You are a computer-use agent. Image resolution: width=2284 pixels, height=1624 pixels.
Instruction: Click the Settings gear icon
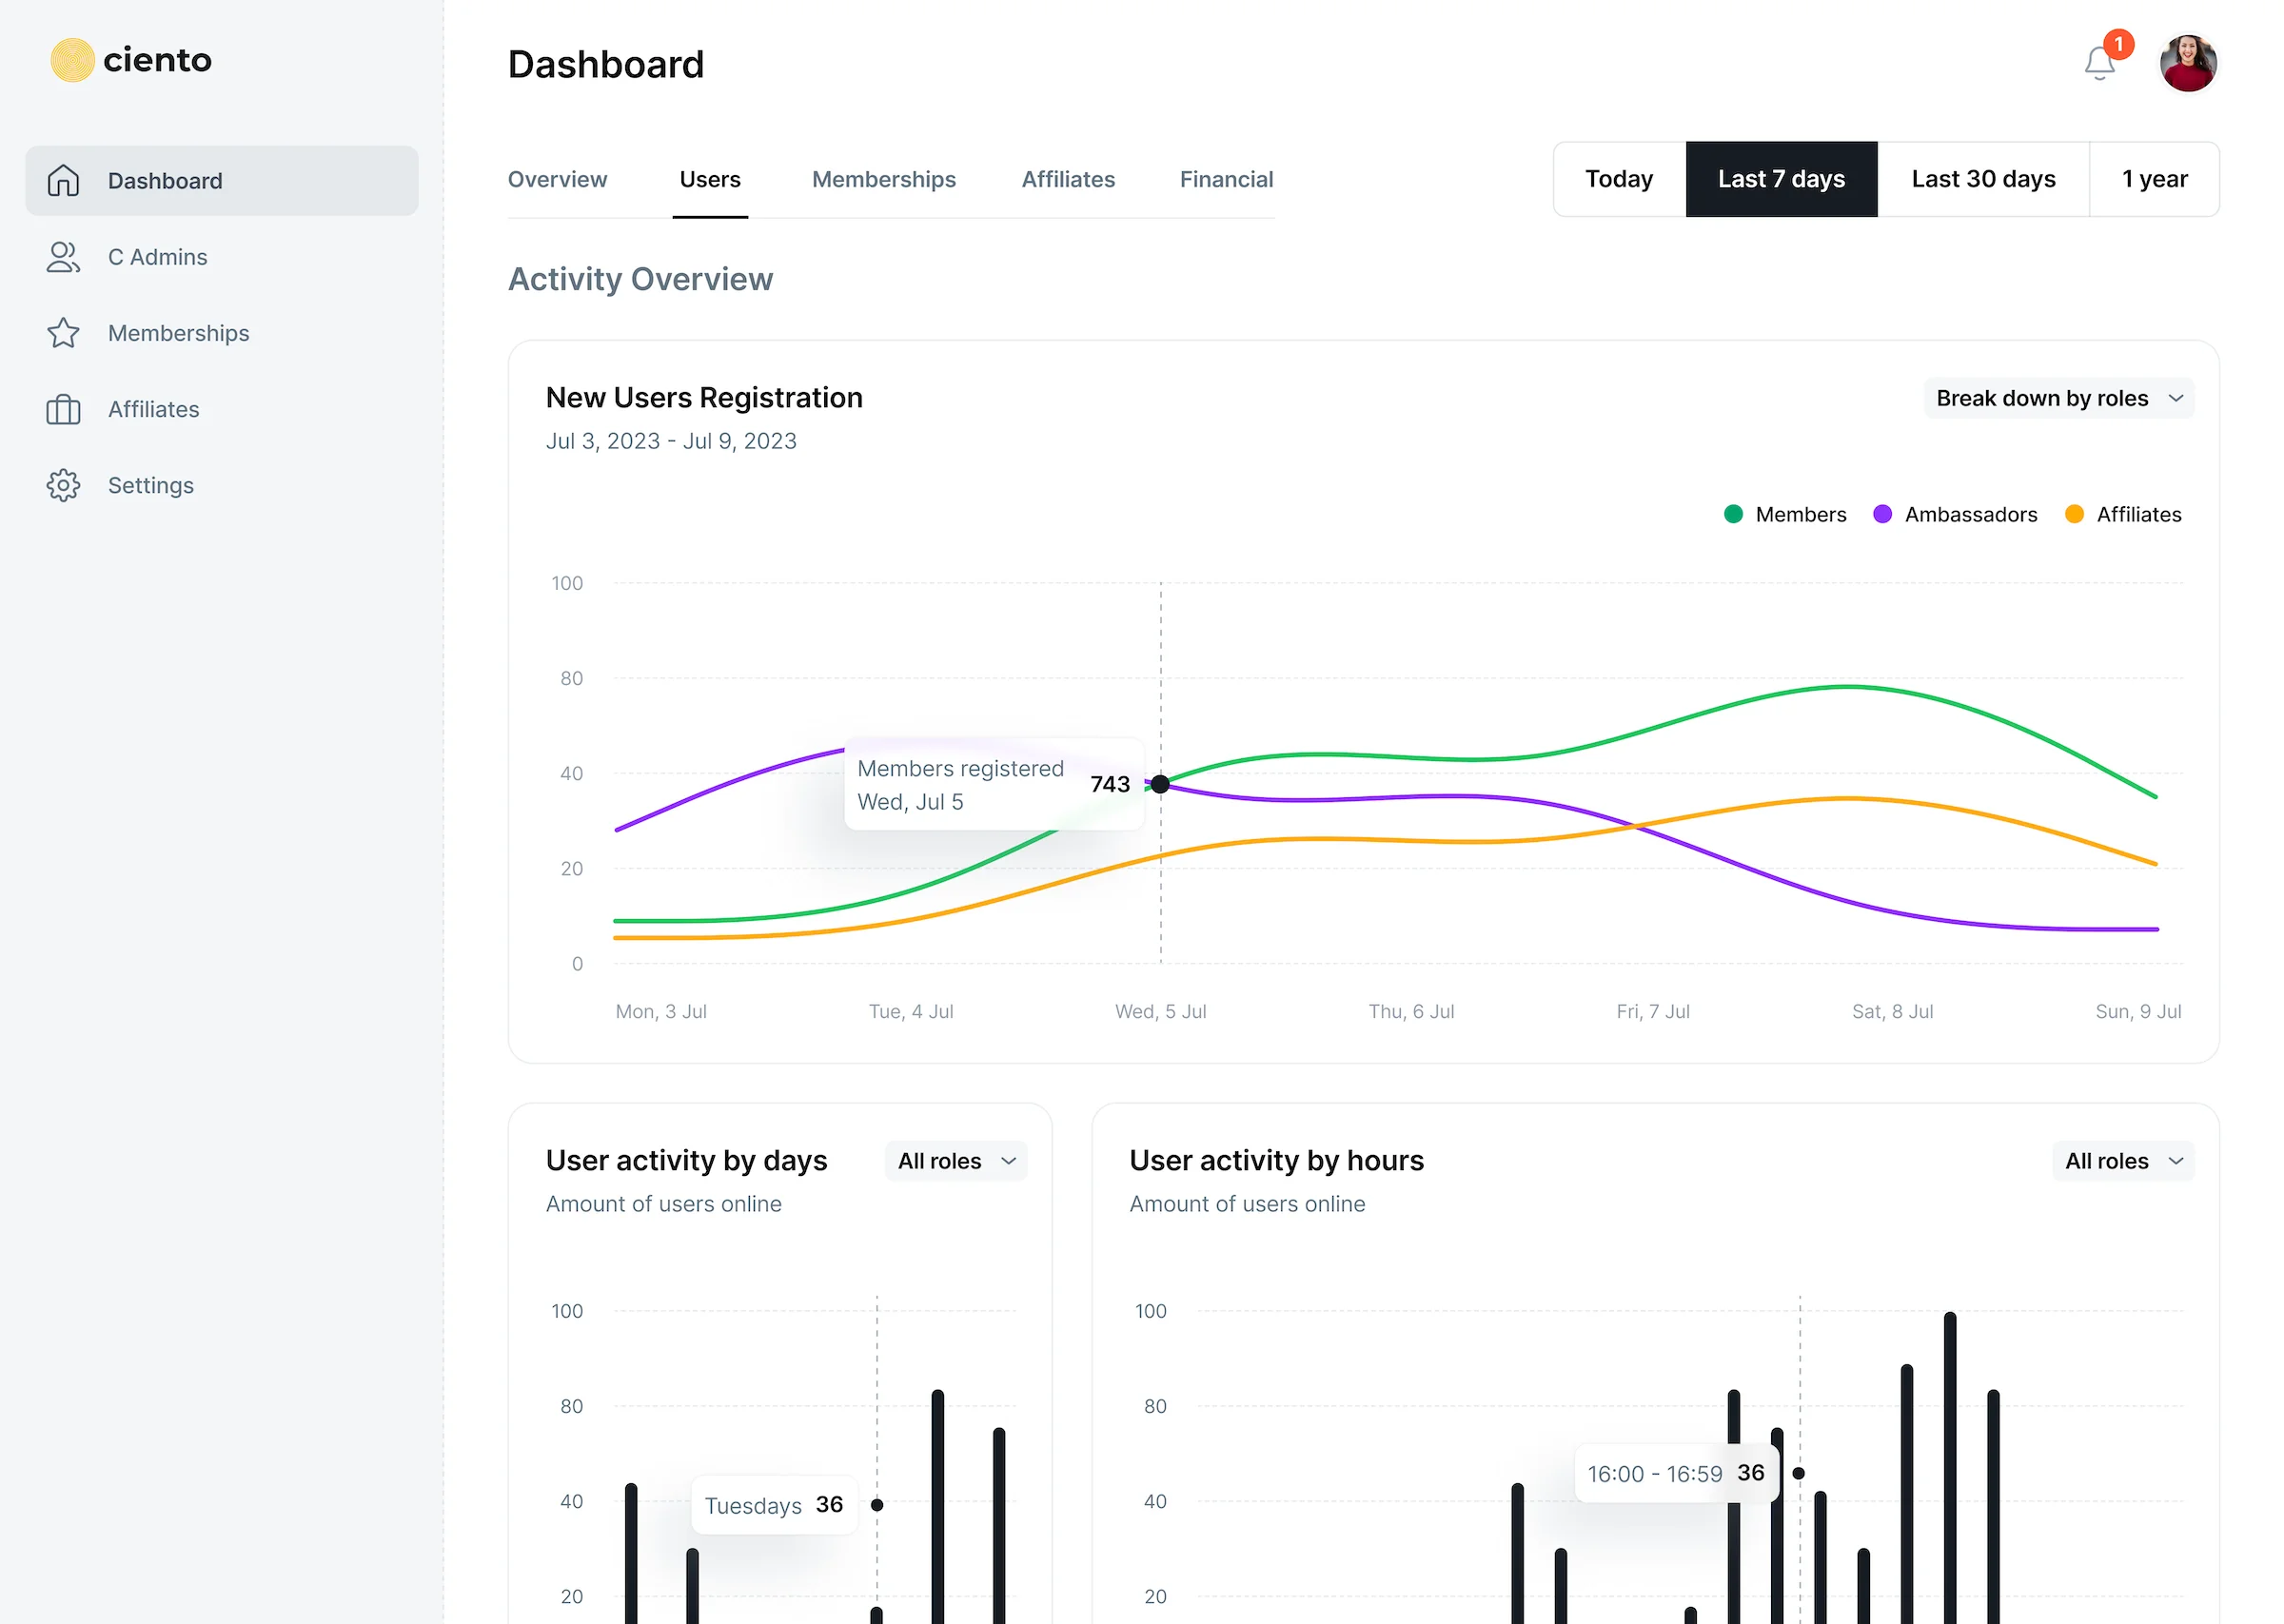63,485
